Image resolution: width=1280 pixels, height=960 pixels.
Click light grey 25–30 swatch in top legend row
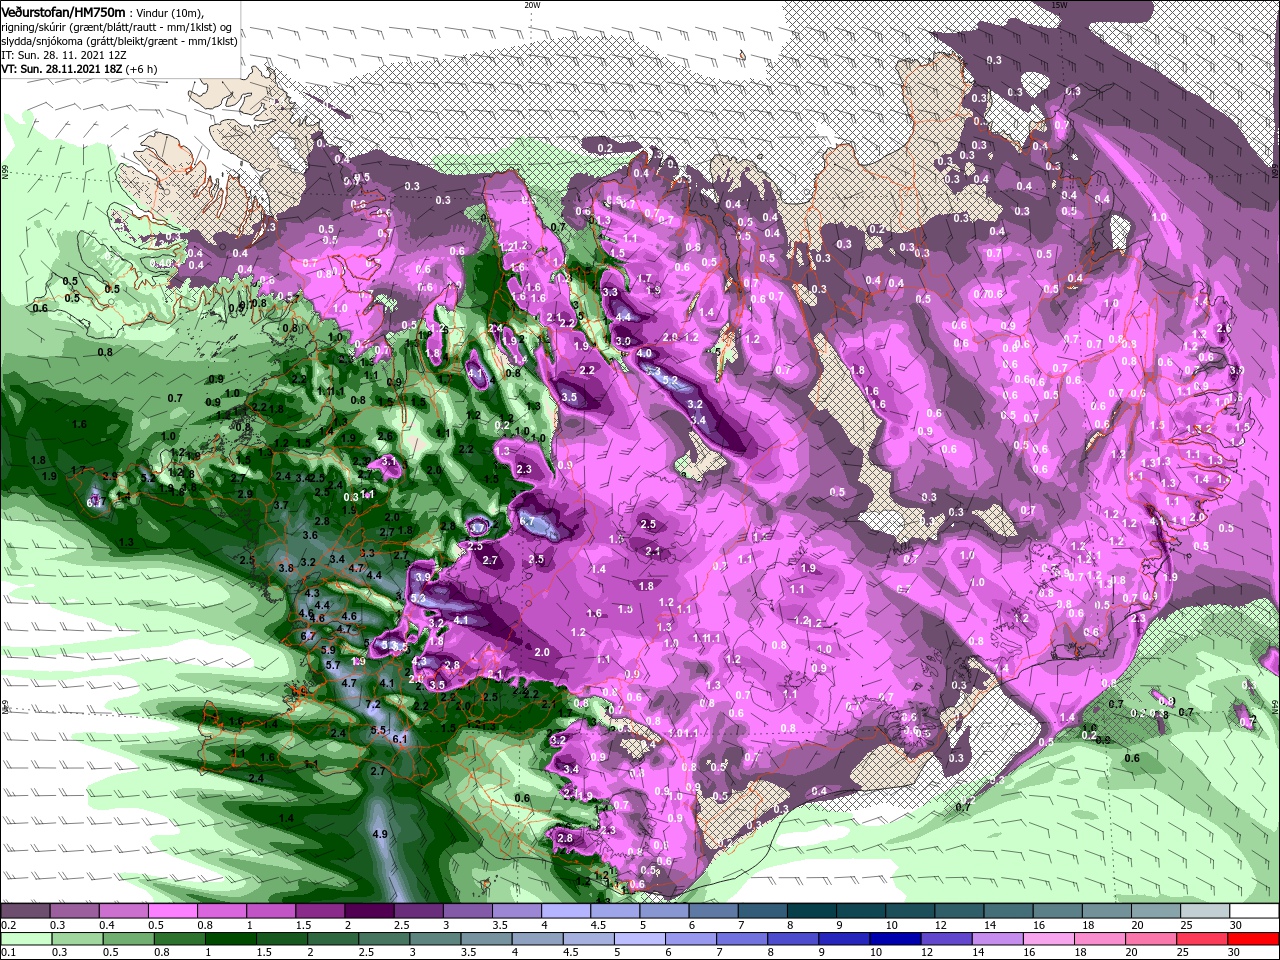point(1204,911)
